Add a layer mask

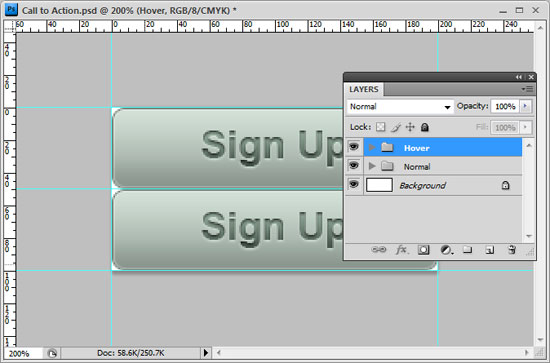(423, 250)
